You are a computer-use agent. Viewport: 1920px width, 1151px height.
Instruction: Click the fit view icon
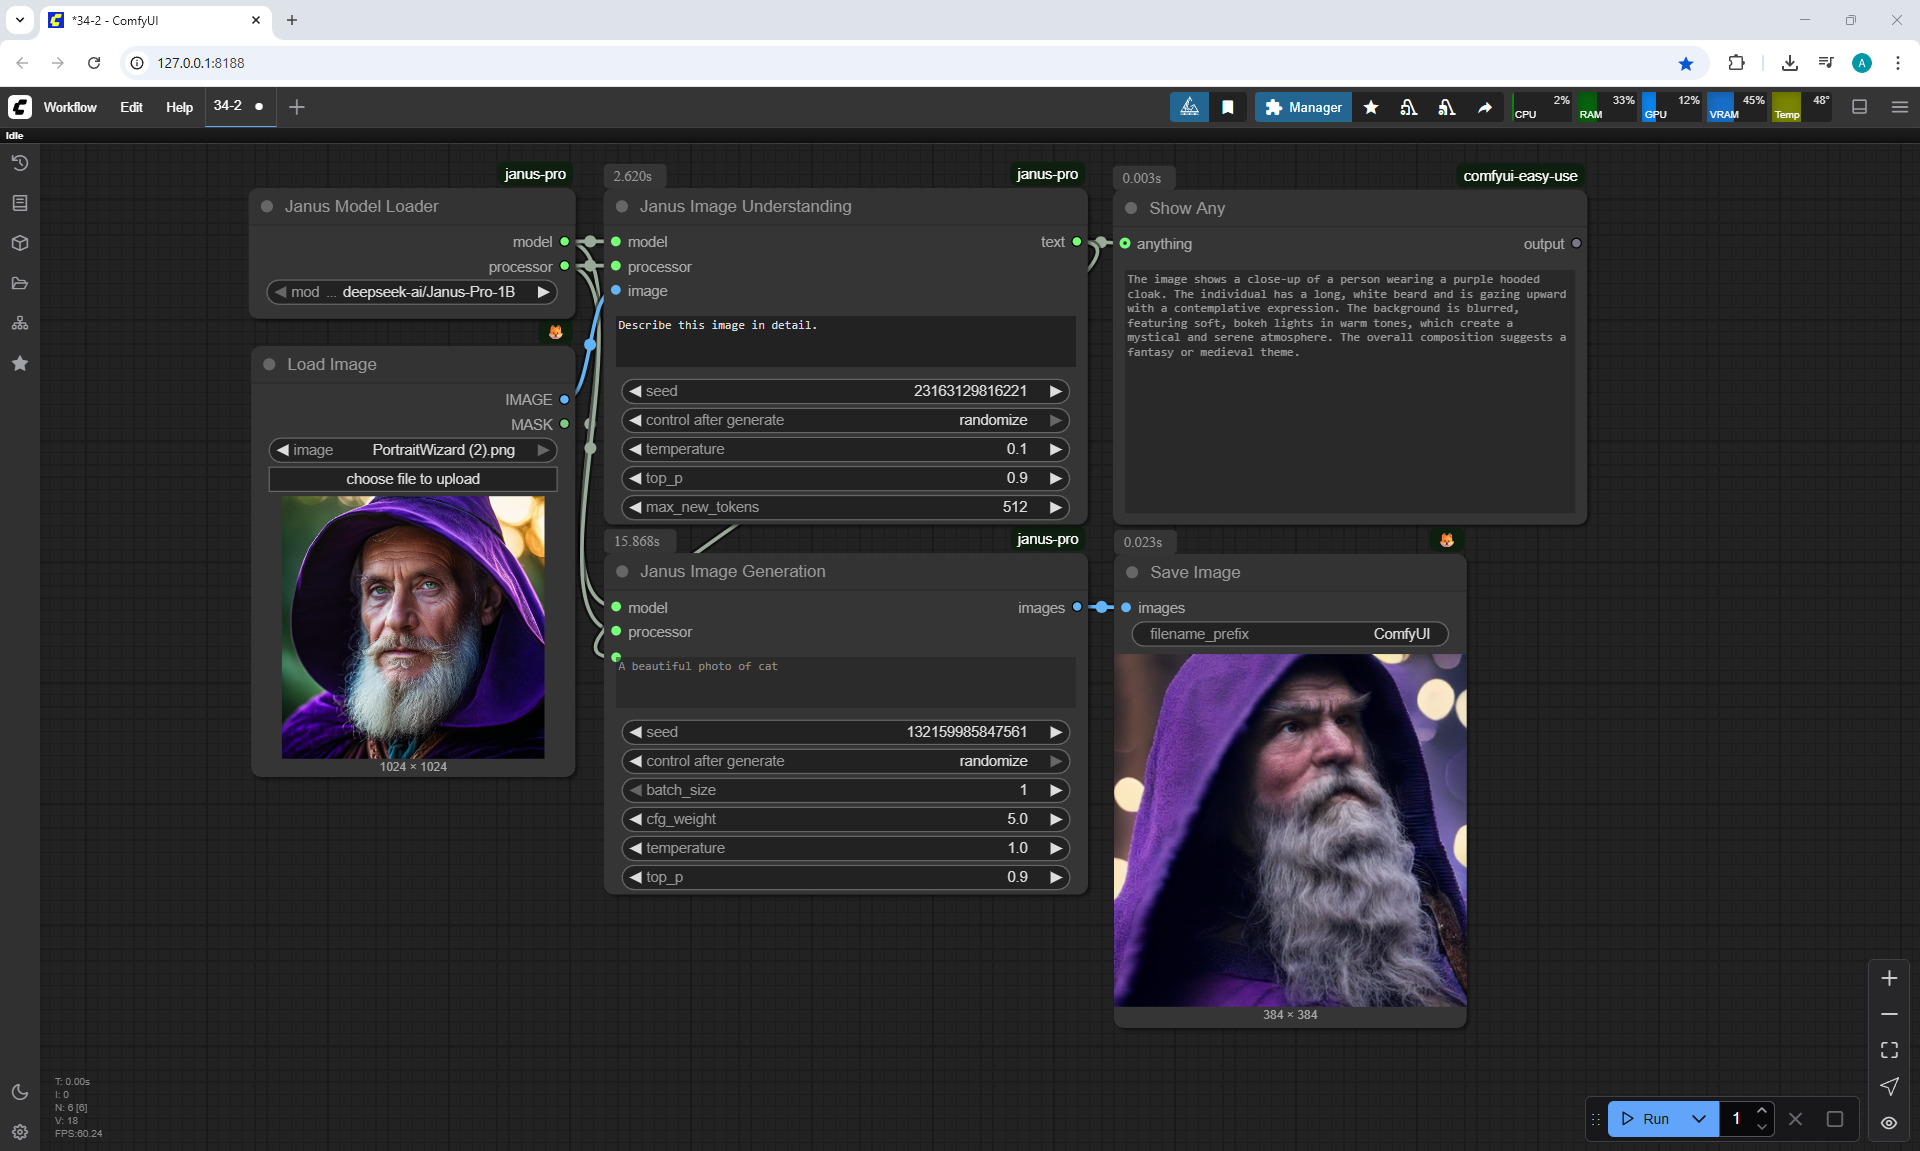click(x=1889, y=1050)
